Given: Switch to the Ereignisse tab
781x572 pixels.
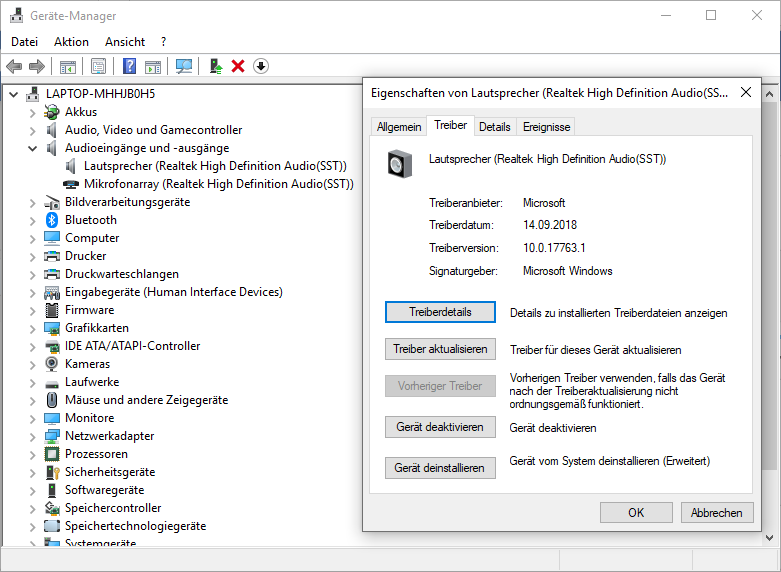Looking at the screenshot, I should (x=546, y=127).
